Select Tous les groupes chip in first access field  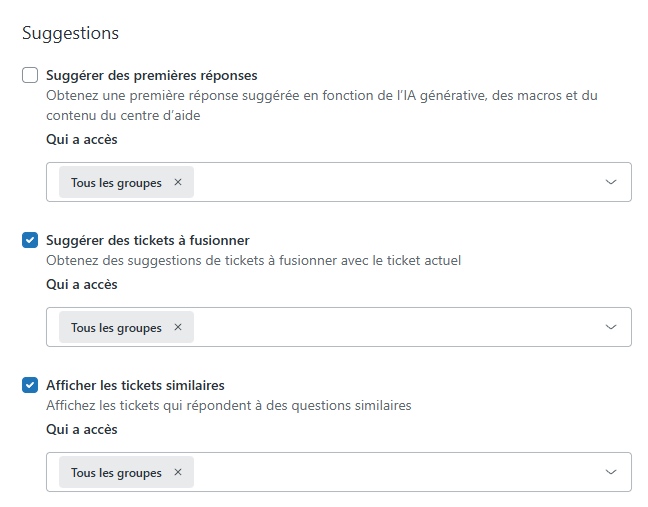click(x=116, y=183)
